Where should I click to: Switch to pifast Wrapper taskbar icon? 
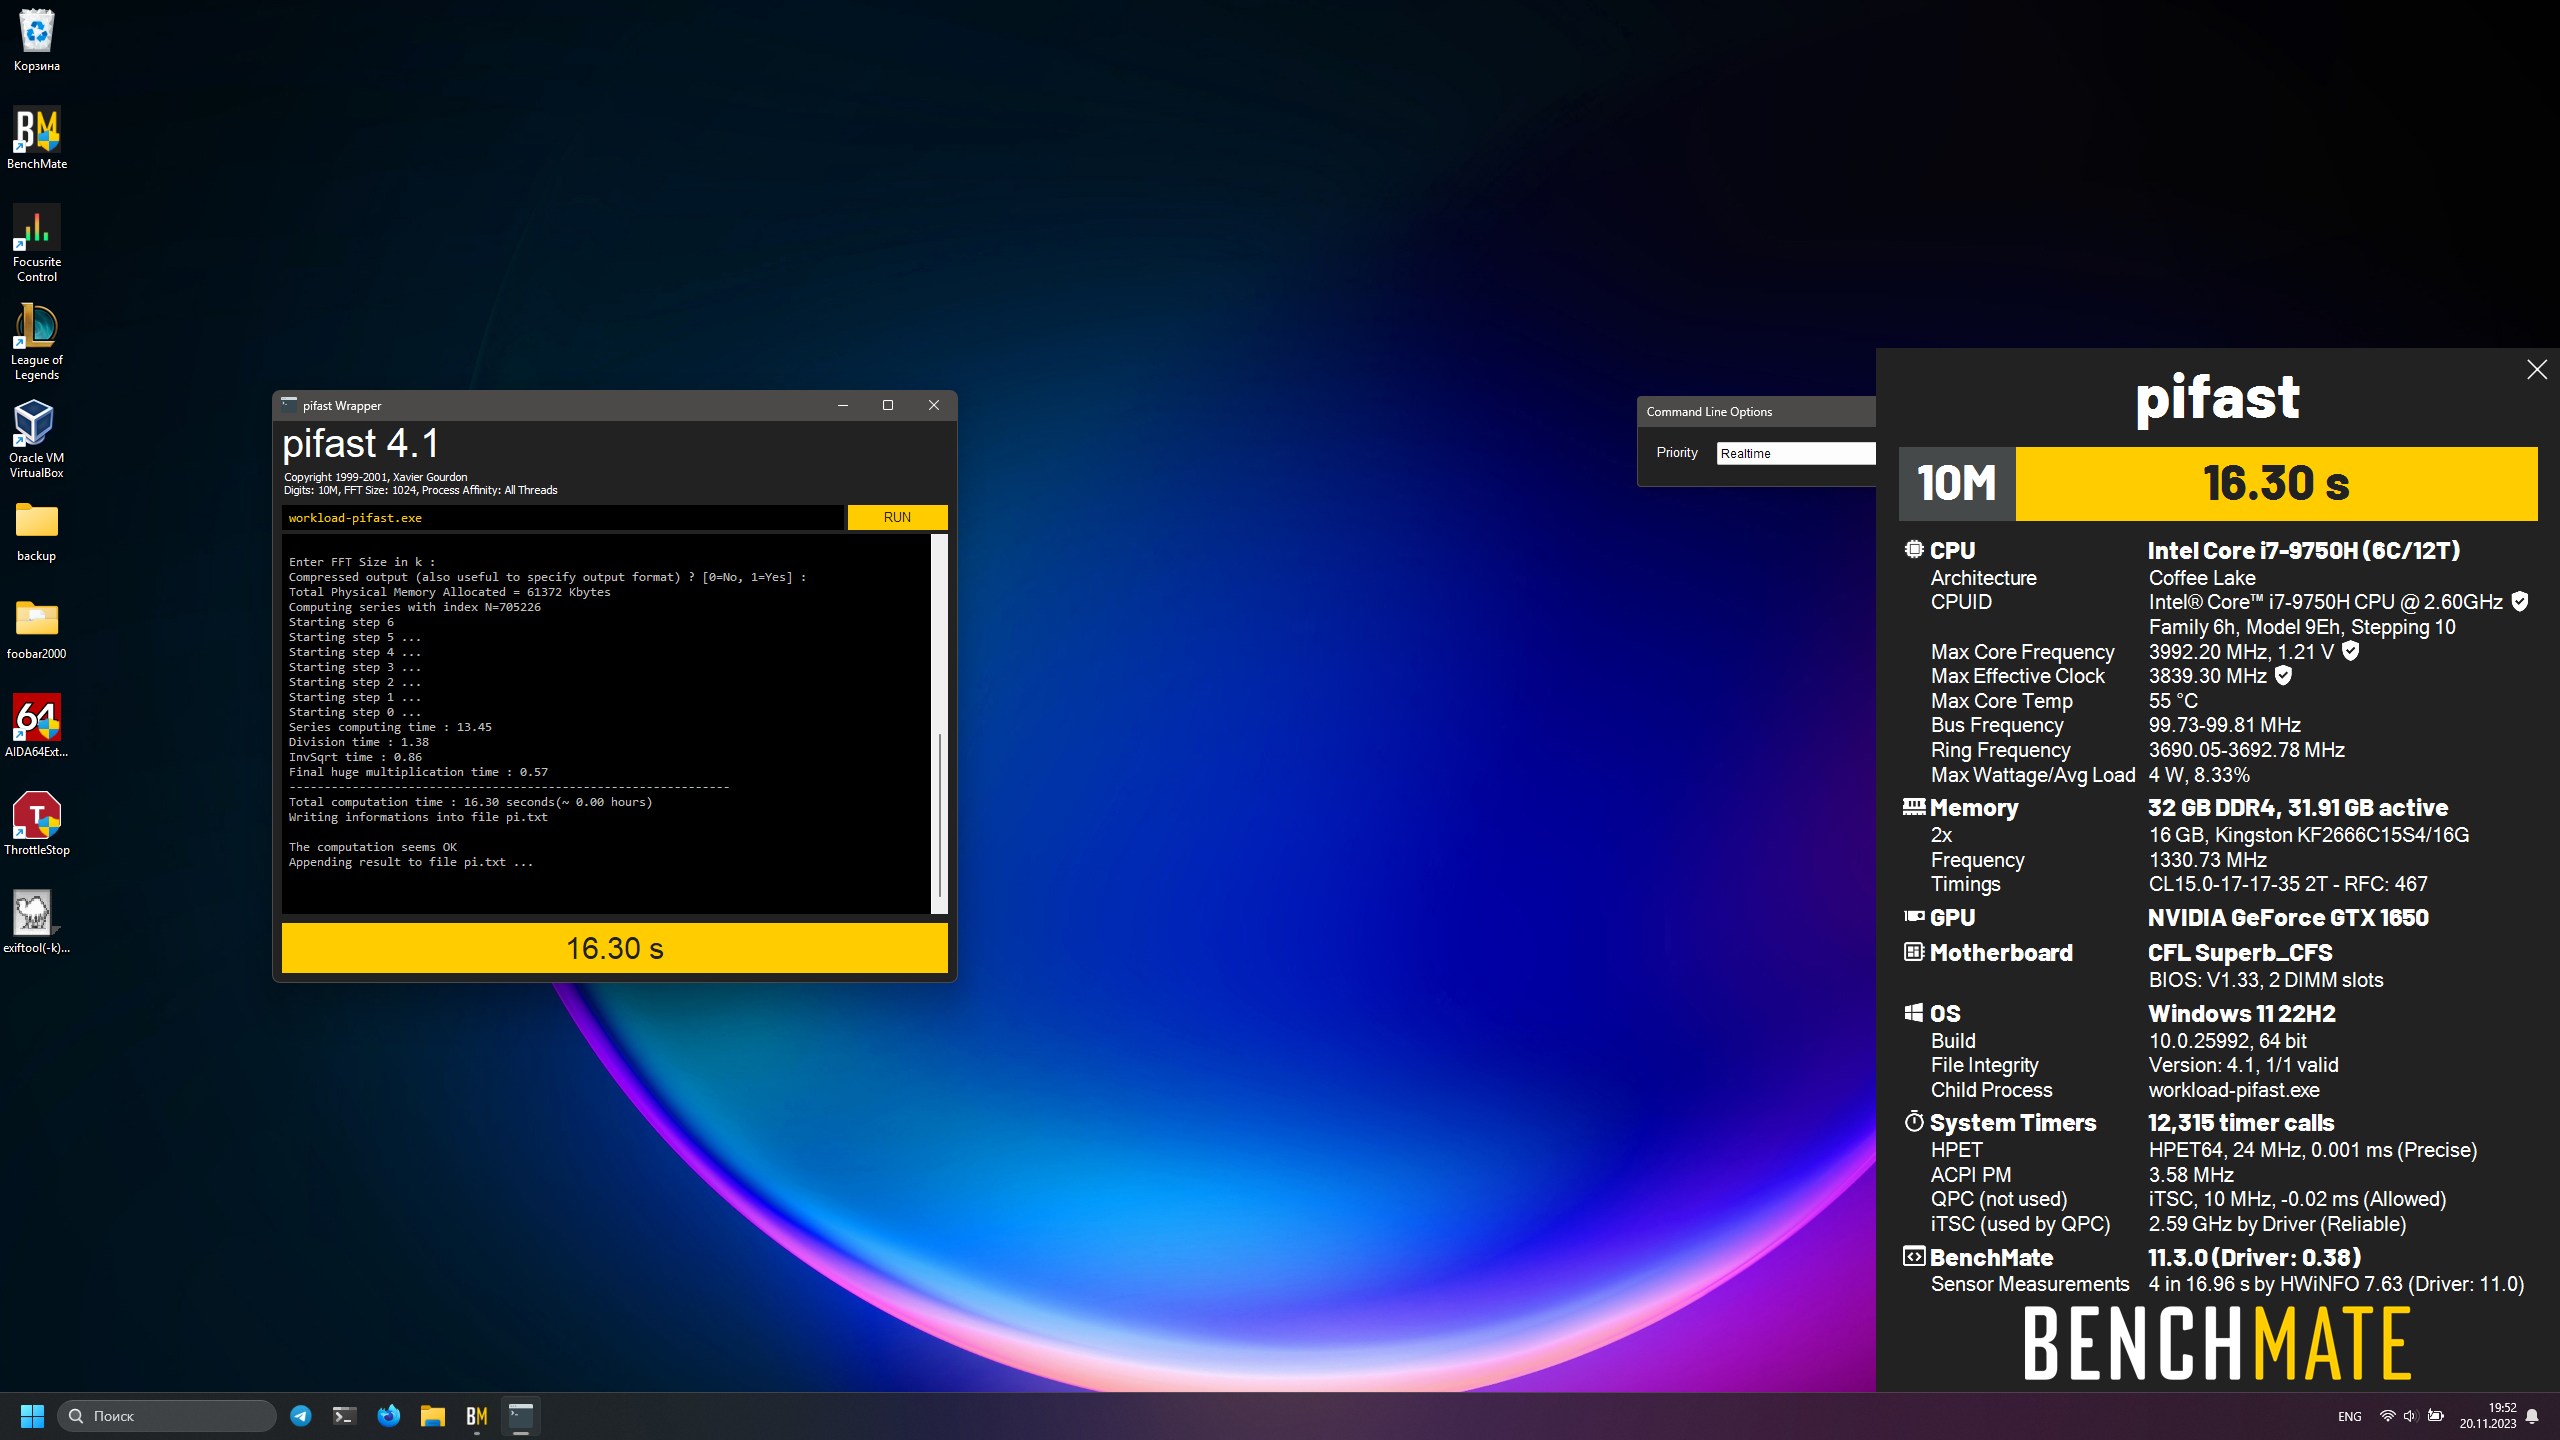521,1416
